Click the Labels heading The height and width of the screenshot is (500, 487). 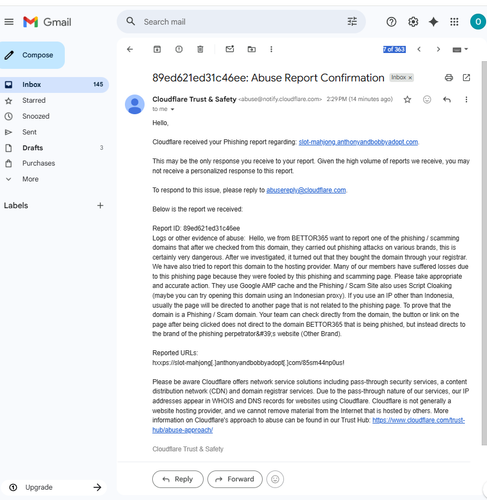[16, 205]
